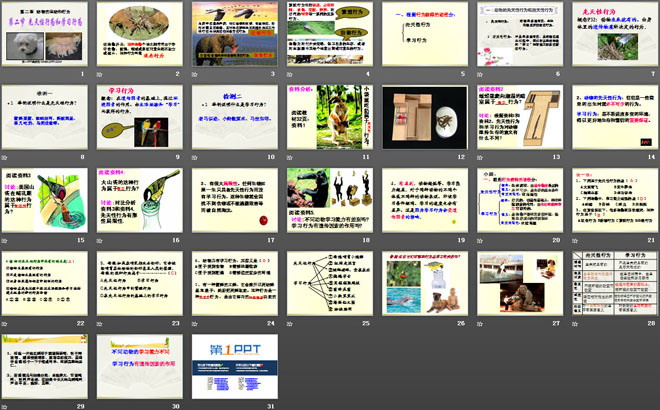Image resolution: width=660 pixels, height=410 pixels.
Task: Select slide 15 thumbnail with bird at milk bottle
Action: click(45, 200)
